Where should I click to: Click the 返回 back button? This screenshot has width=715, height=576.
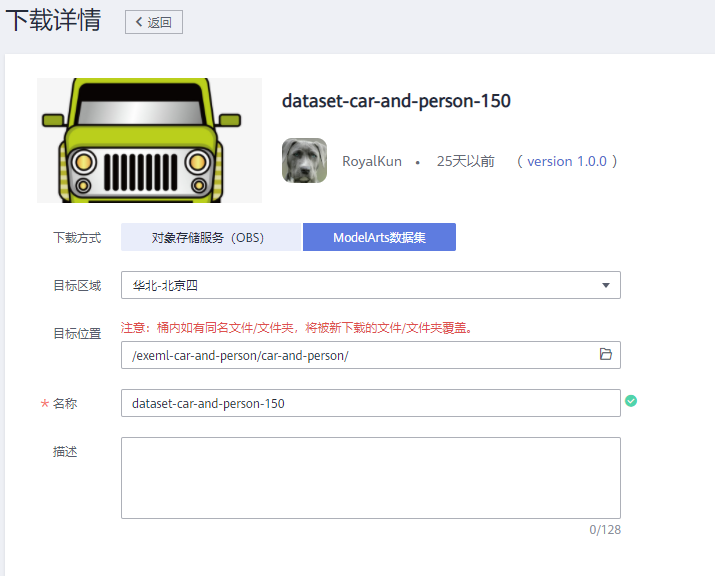(x=153, y=22)
